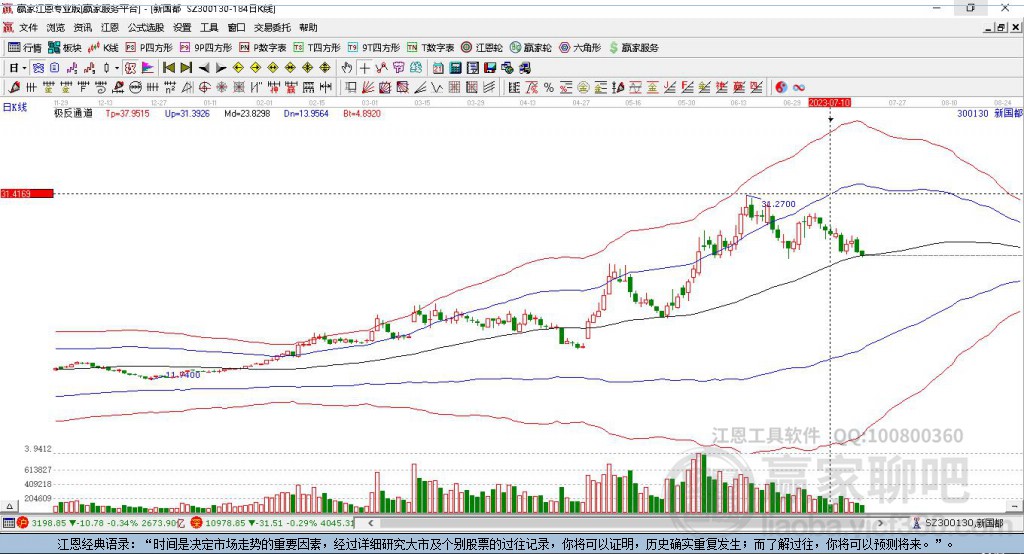The image size is (1024, 554).
Task: Open the 六角形 hexagon tool
Action: click(x=578, y=47)
